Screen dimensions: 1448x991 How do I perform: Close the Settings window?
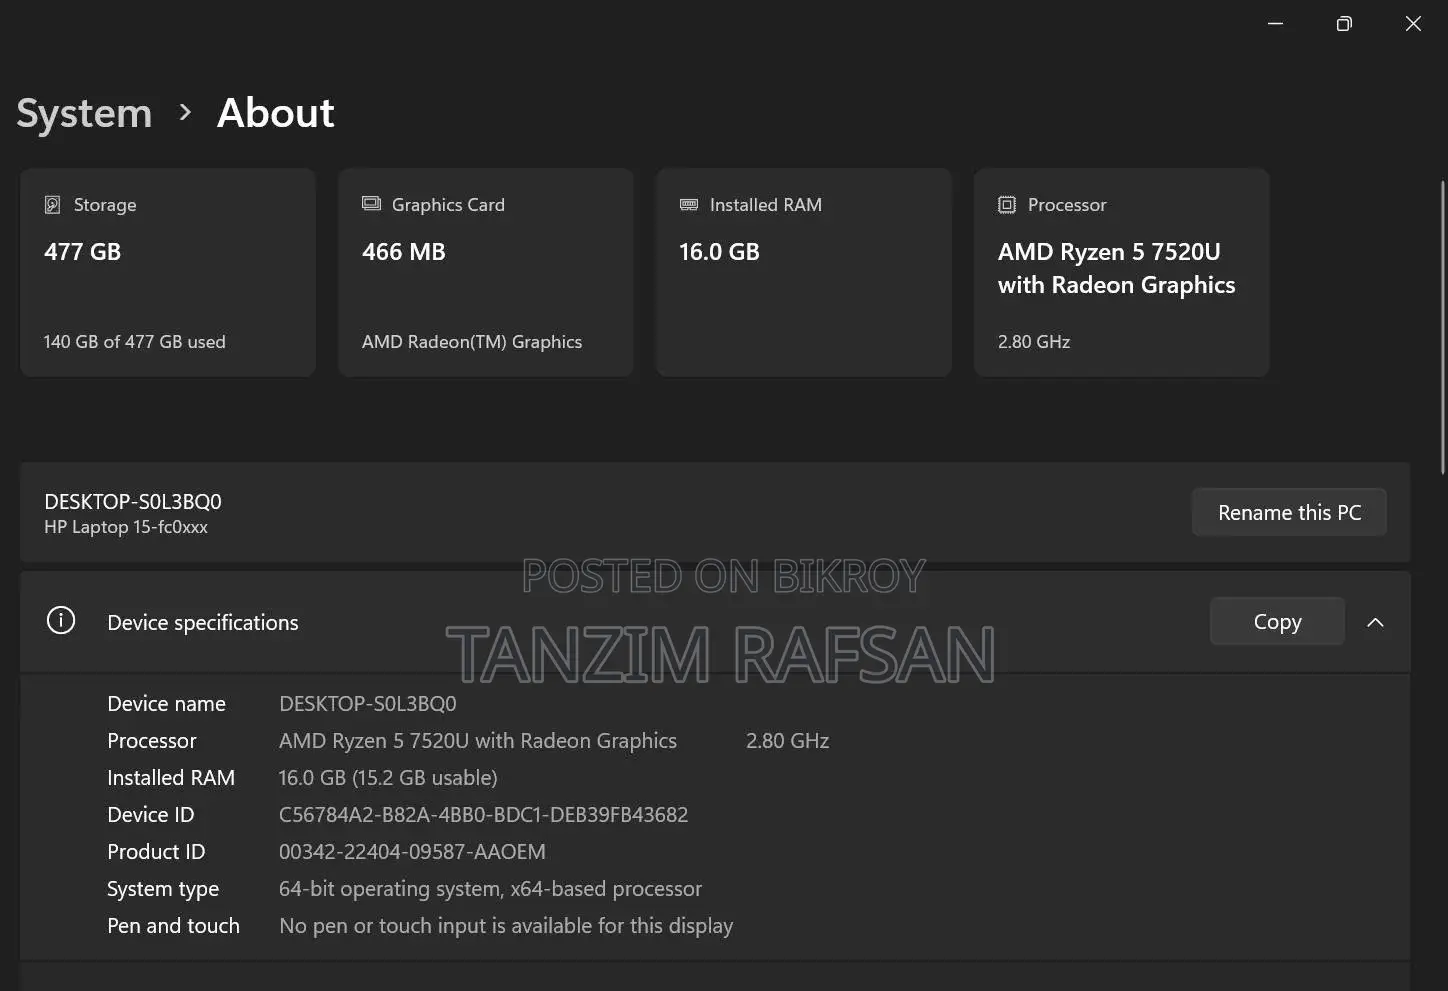1413,23
